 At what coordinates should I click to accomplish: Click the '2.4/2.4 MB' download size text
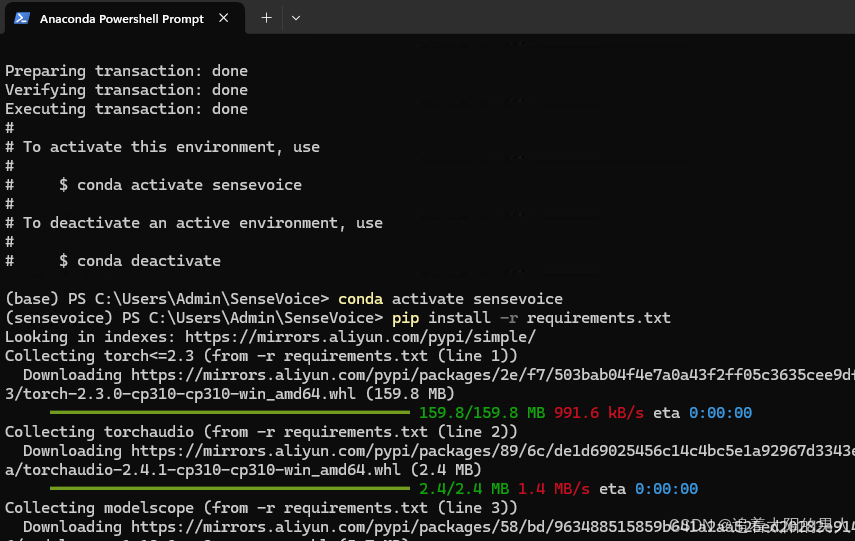464,489
